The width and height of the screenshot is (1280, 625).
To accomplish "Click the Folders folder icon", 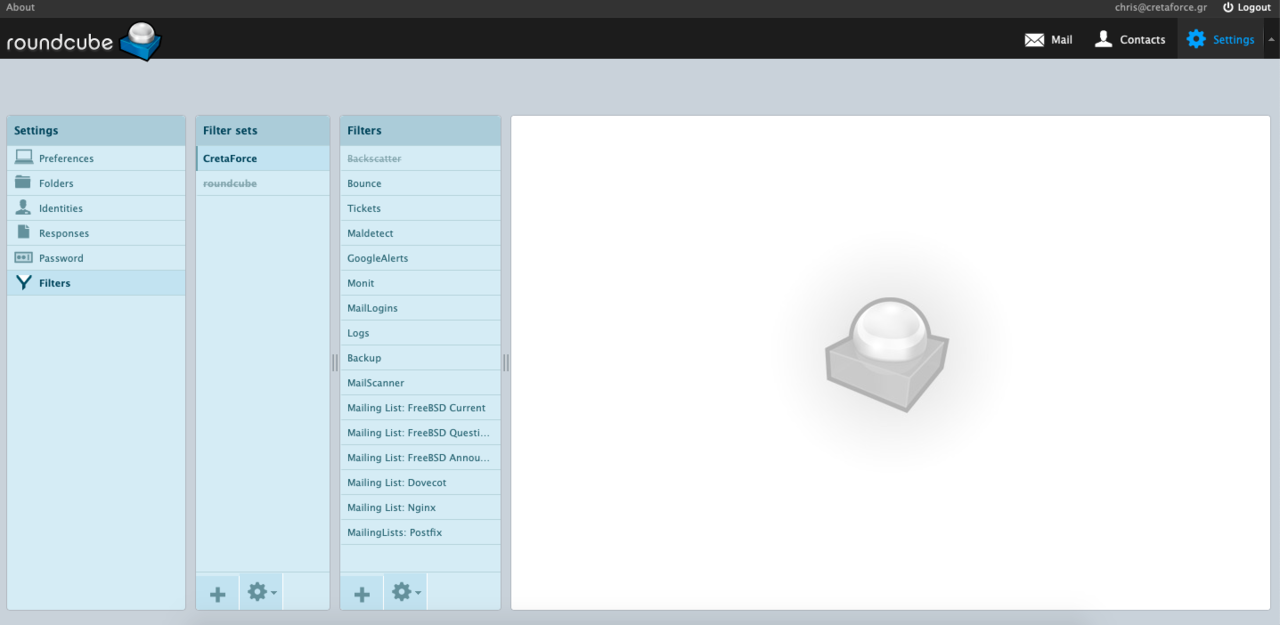I will coord(23,182).
